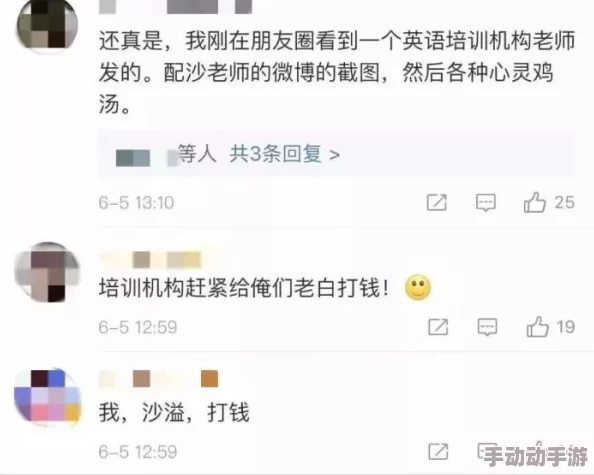Share the English training teacher comment
Viewport: 594px width, 475px height.
click(437, 202)
